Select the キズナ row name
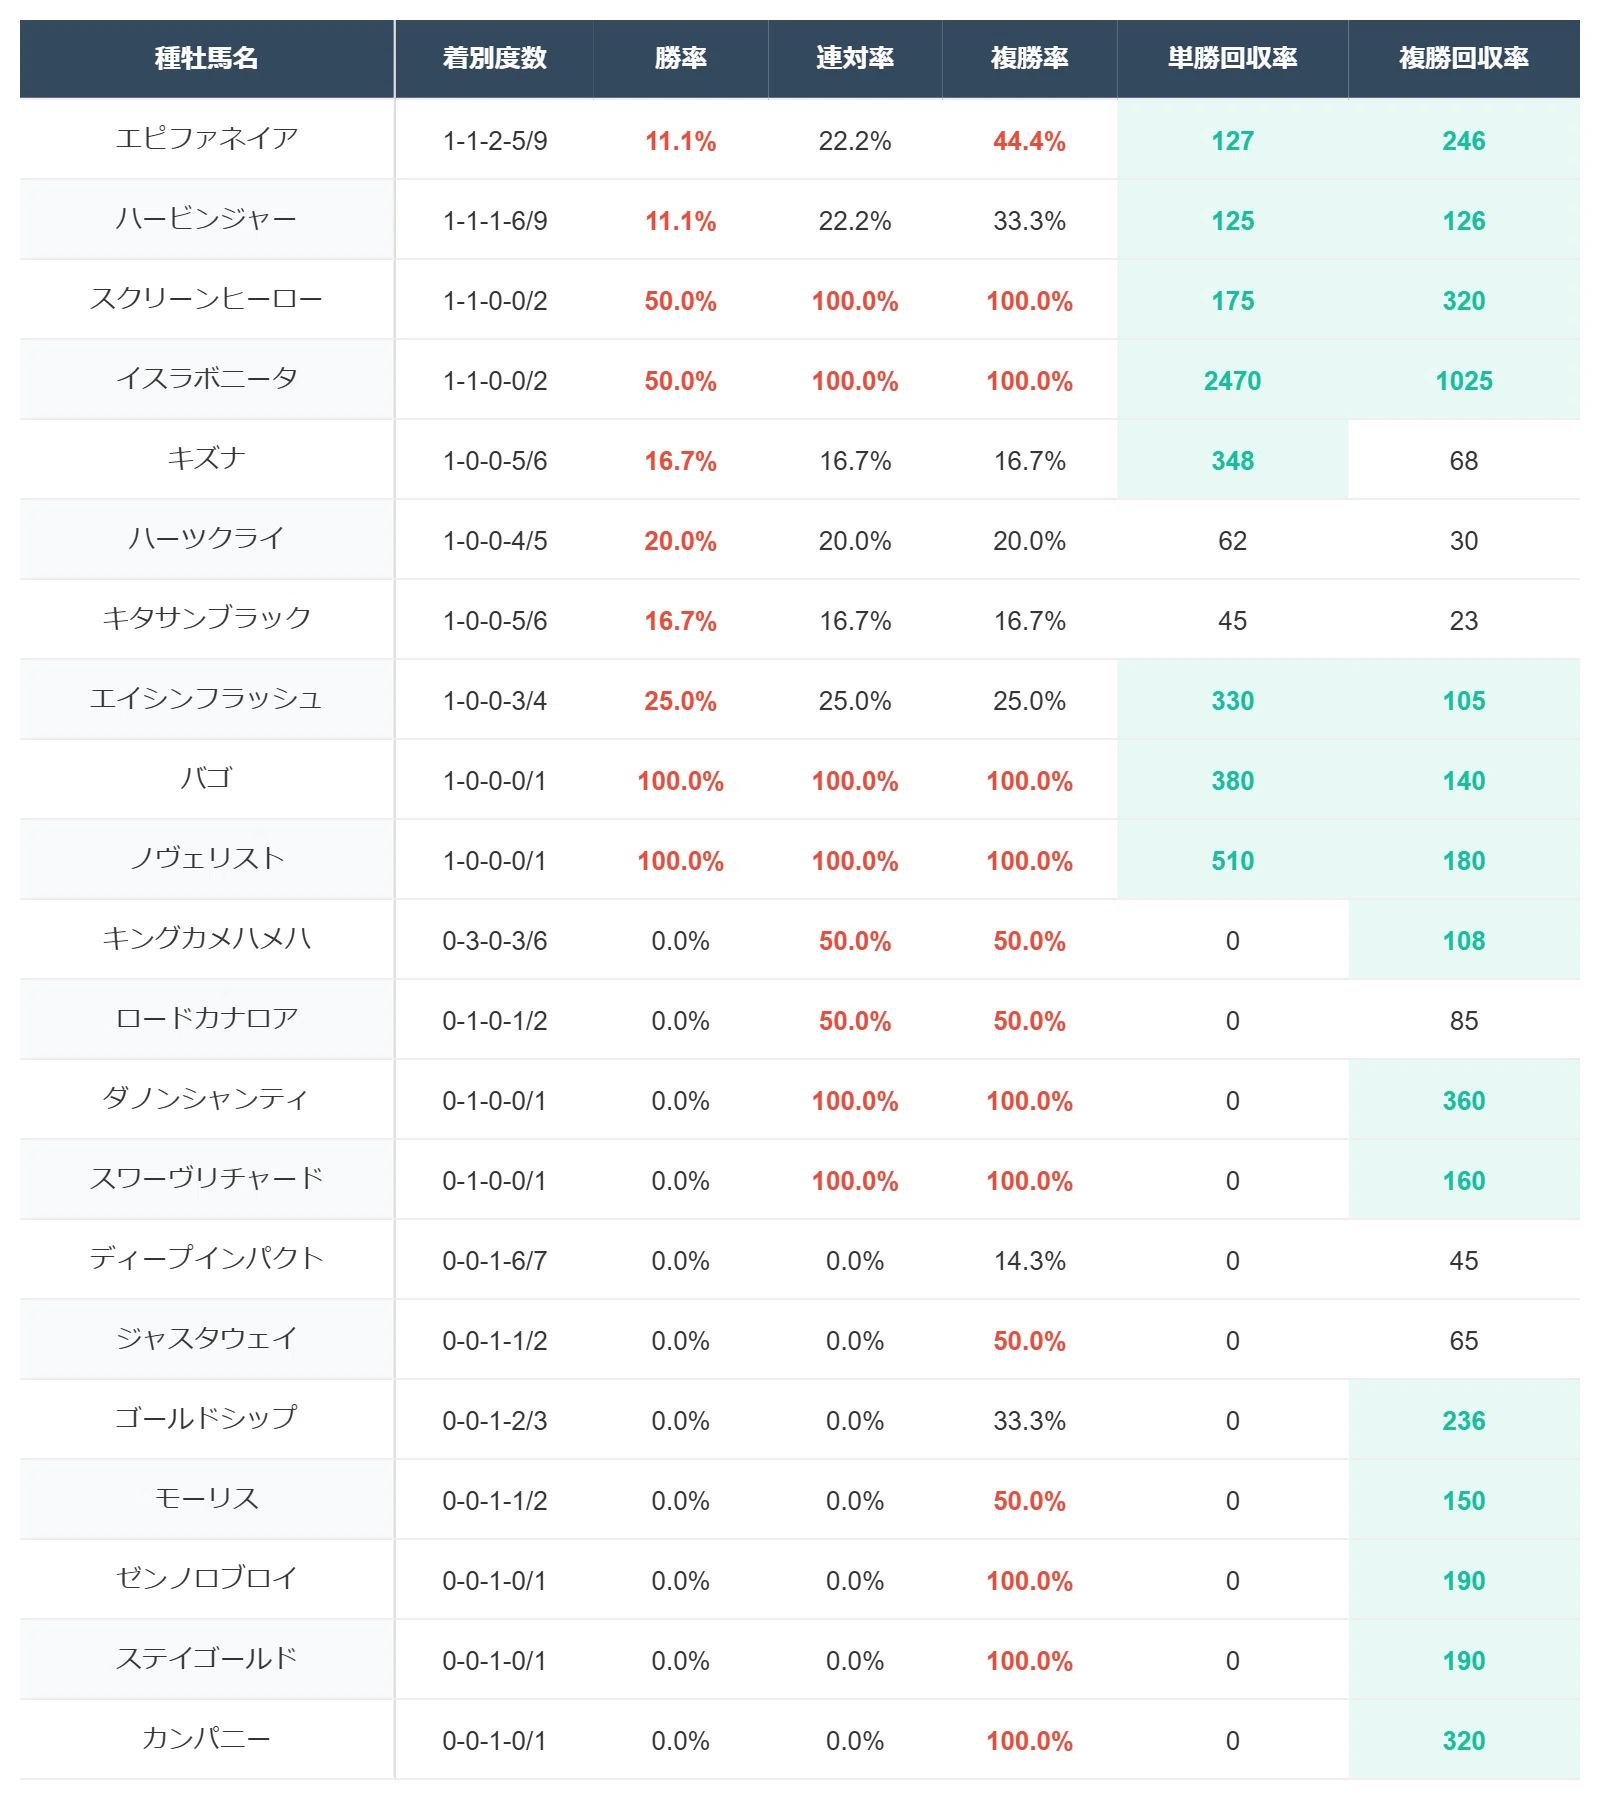Viewport: 1602px width, 1802px height. (x=206, y=458)
